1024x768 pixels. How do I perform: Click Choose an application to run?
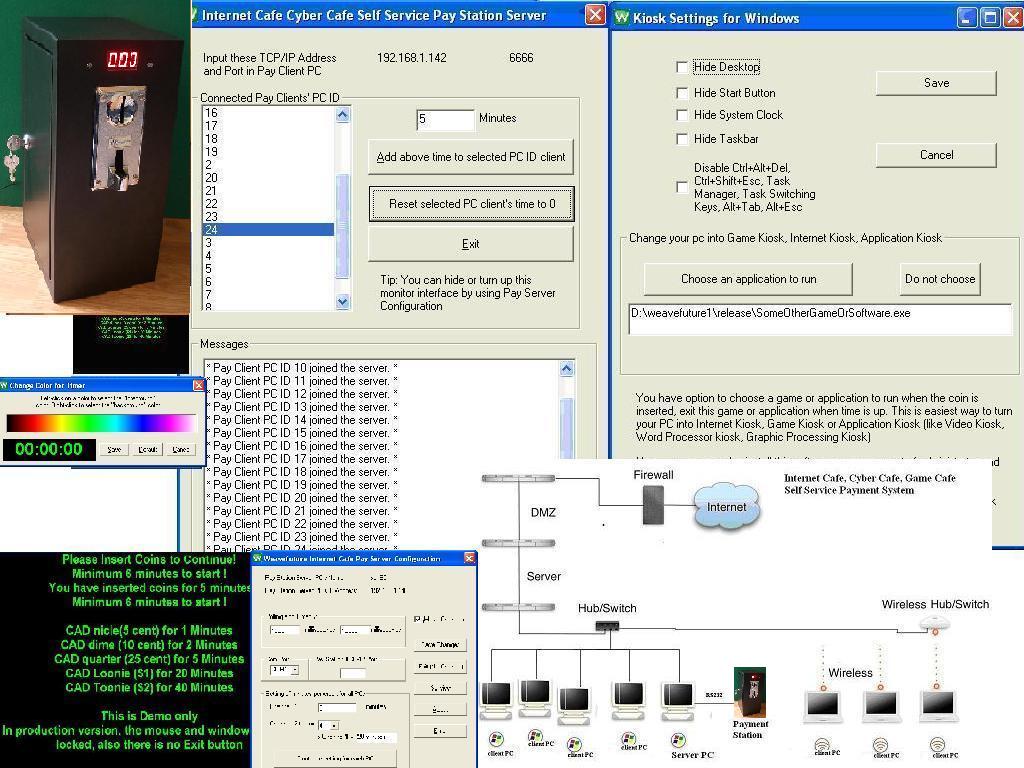(749, 279)
